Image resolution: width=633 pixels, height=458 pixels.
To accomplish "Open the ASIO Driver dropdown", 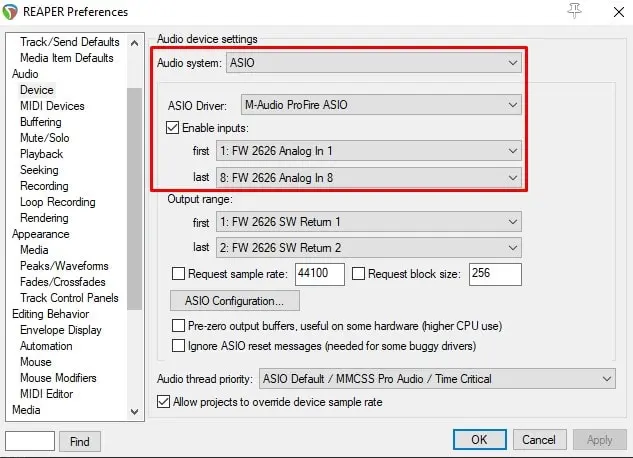I will [381, 105].
